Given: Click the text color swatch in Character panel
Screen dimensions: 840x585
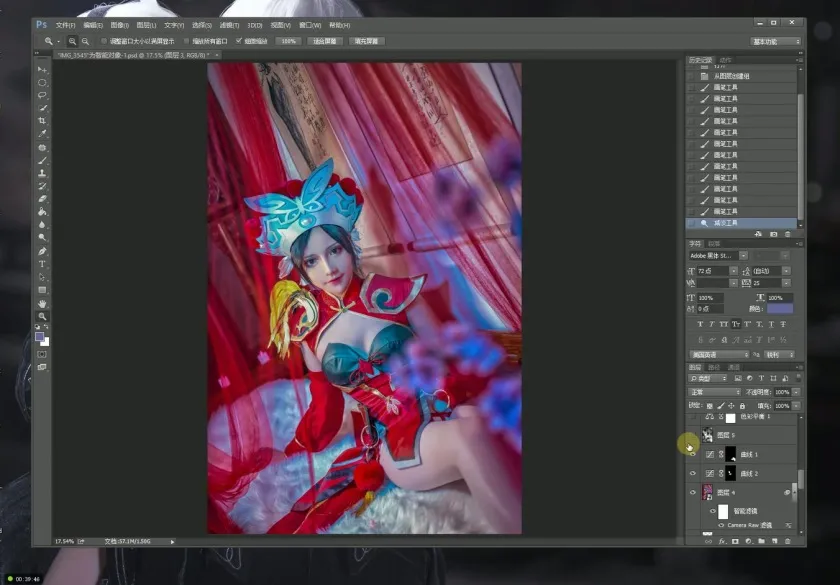Looking at the screenshot, I should pos(779,309).
